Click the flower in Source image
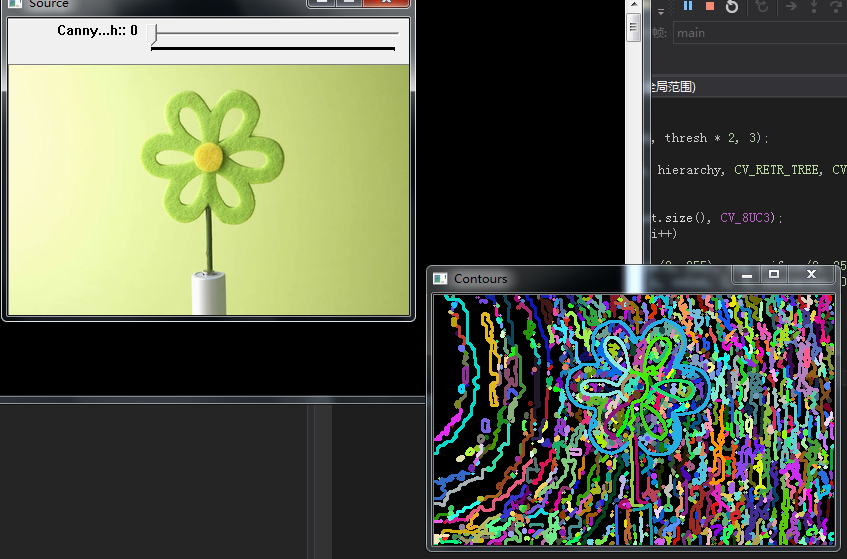Viewport: 847px width, 559px height. [212, 157]
